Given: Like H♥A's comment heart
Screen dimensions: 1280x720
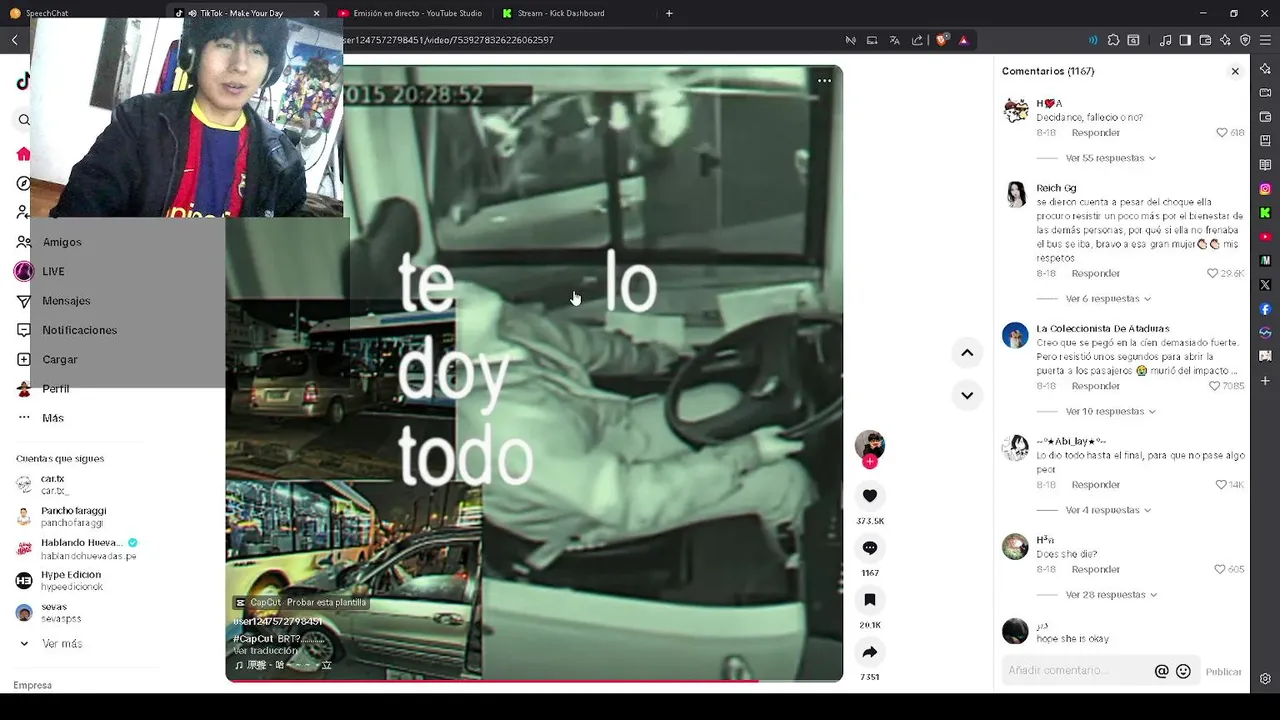Looking at the screenshot, I should 1221,133.
